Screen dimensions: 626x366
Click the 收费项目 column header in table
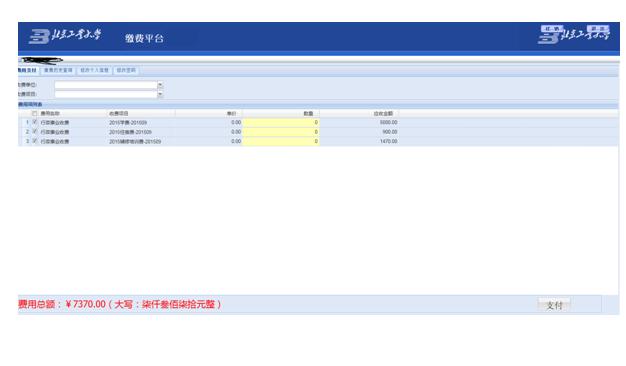119,113
